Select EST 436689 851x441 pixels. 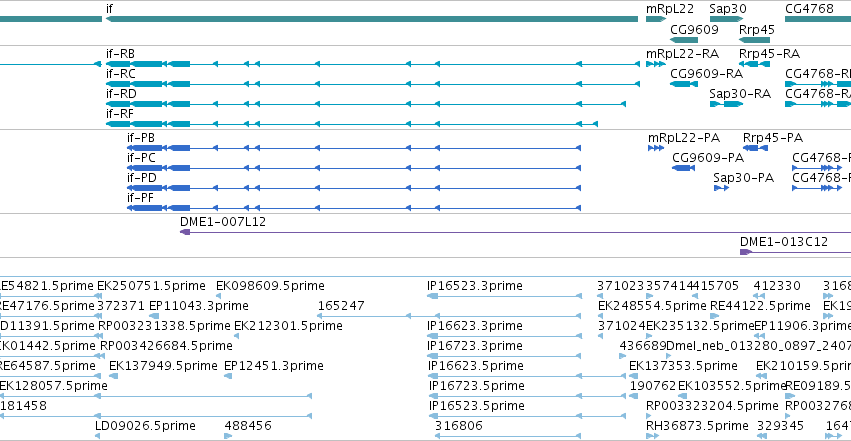[643, 346]
